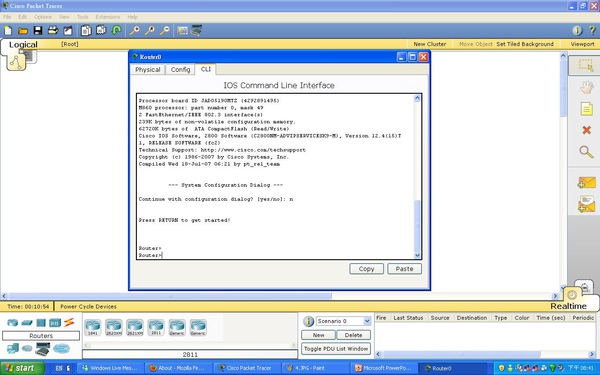This screenshot has width=600, height=375.
Task: Create a new file from toolbar
Action: [8, 31]
